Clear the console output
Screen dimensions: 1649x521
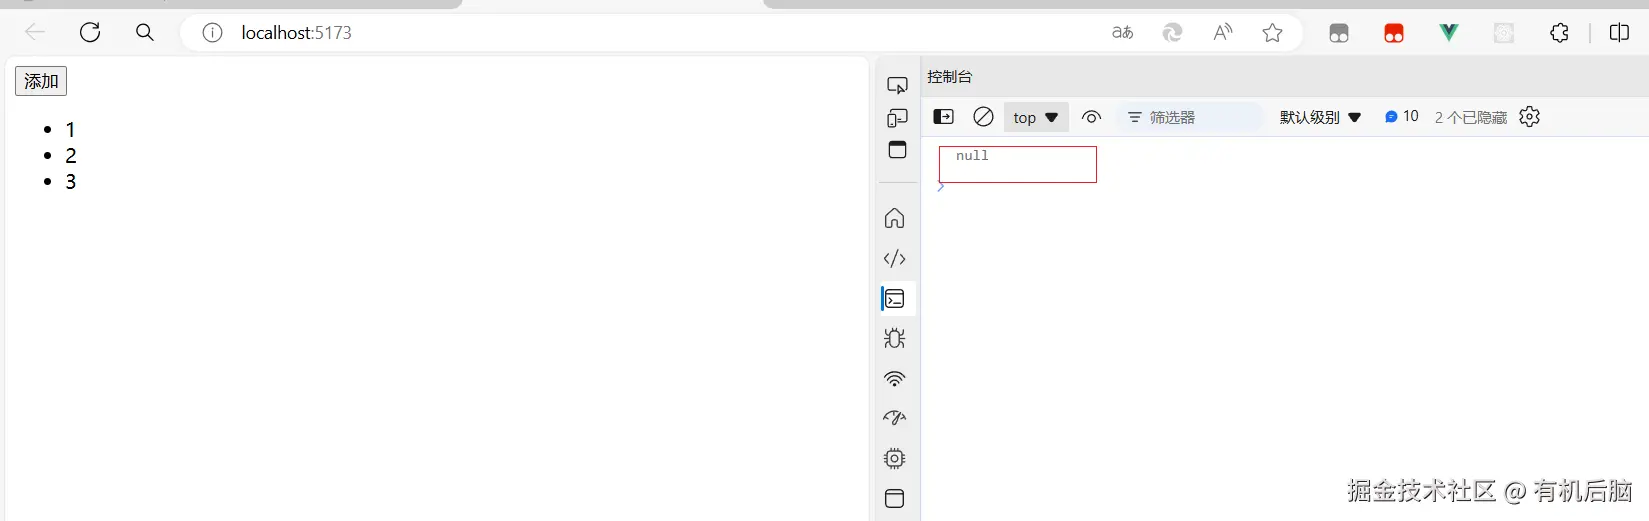[983, 117]
